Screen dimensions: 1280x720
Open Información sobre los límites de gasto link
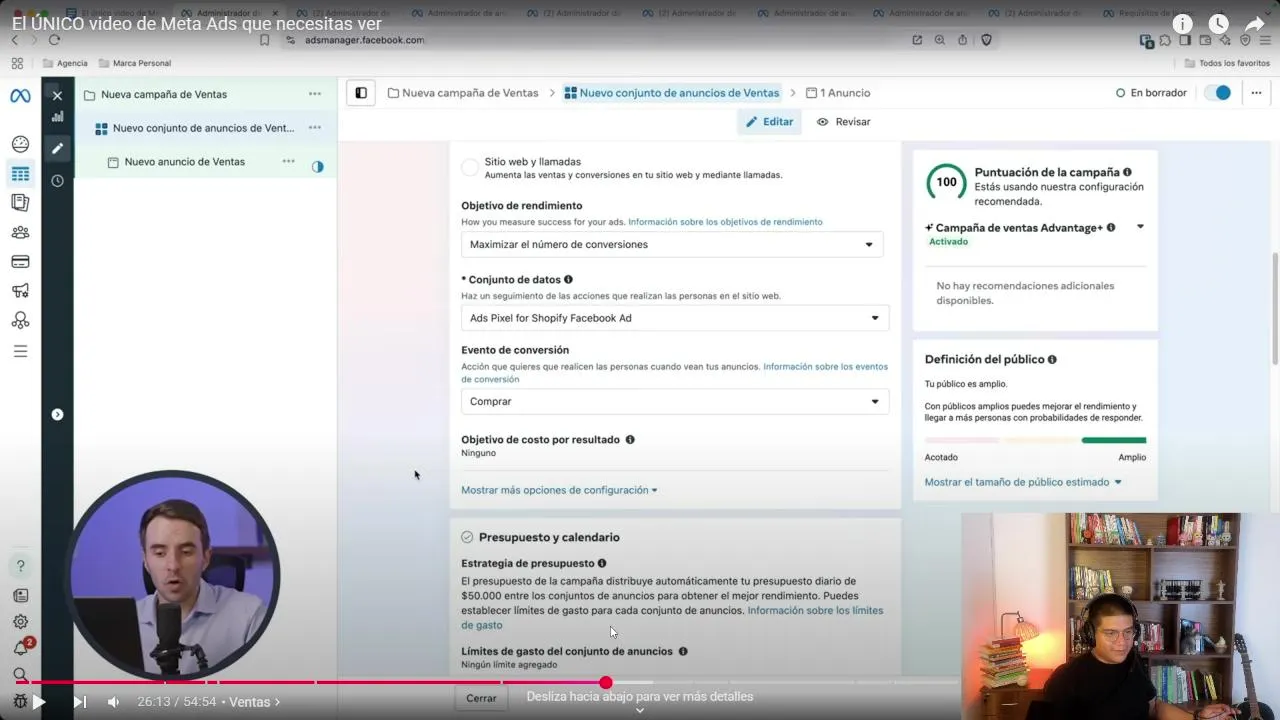point(672,617)
